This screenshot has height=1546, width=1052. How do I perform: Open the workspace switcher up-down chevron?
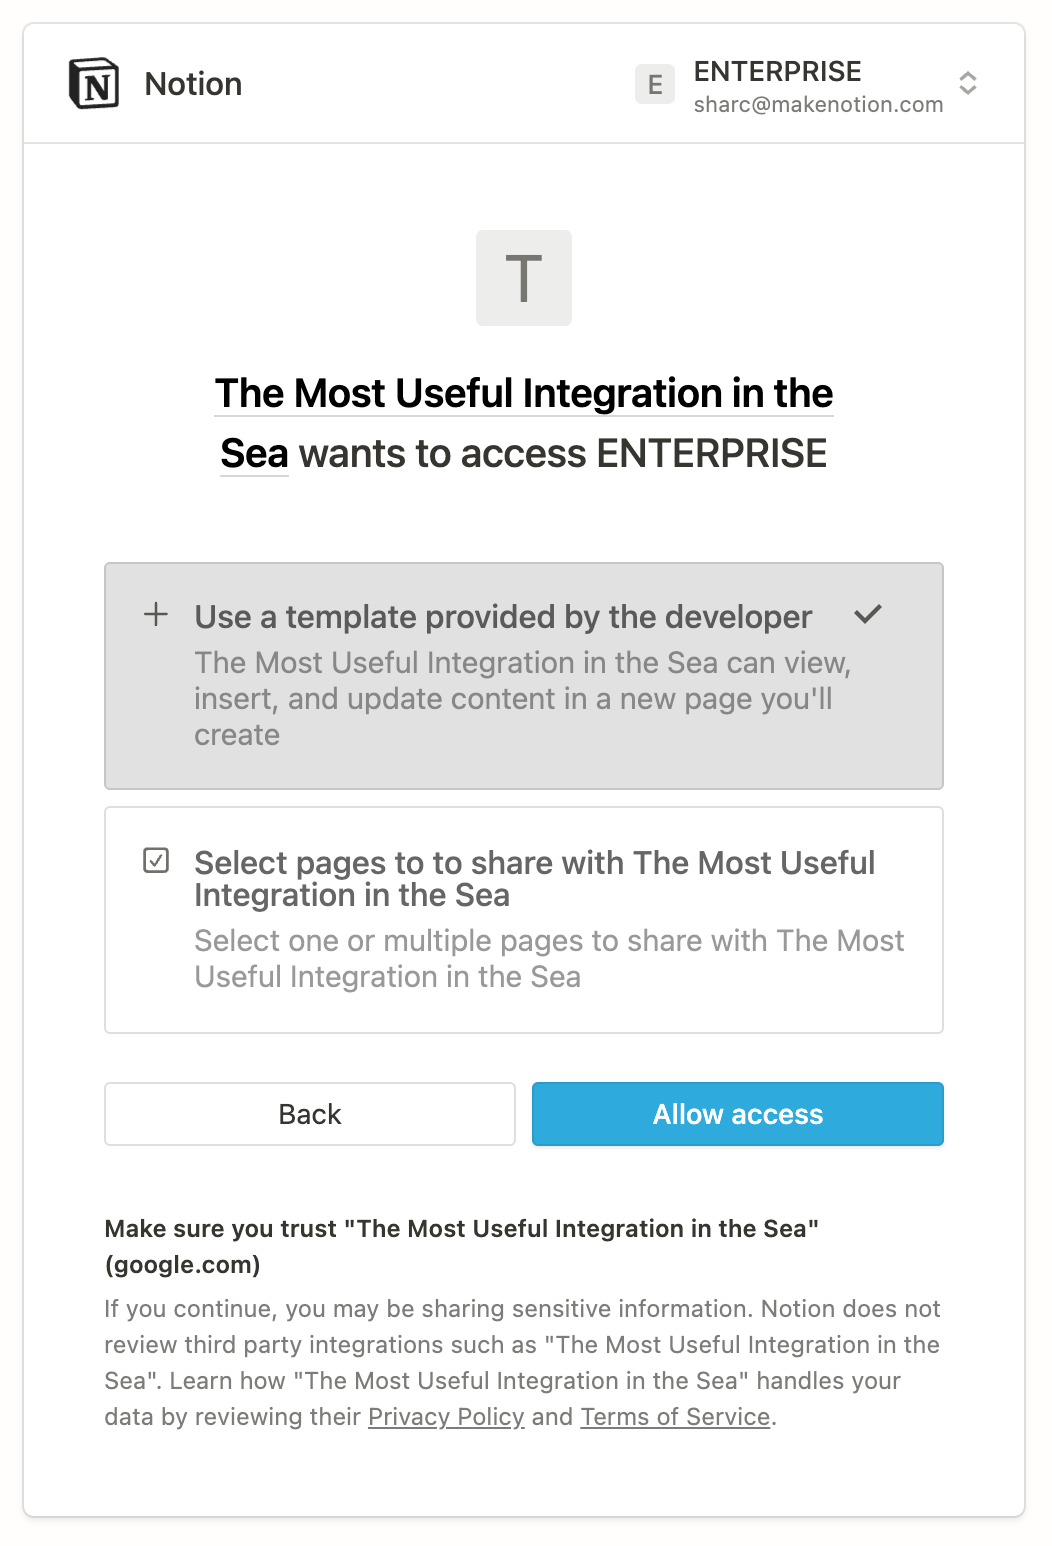(x=967, y=83)
